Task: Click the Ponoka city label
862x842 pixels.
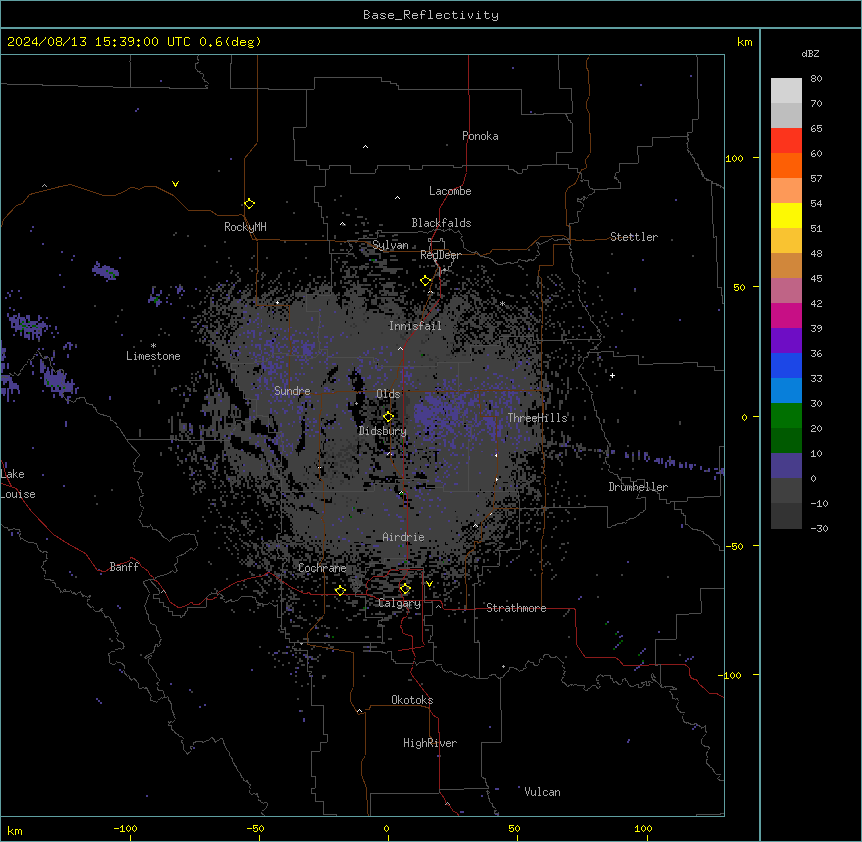Action: click(x=480, y=136)
